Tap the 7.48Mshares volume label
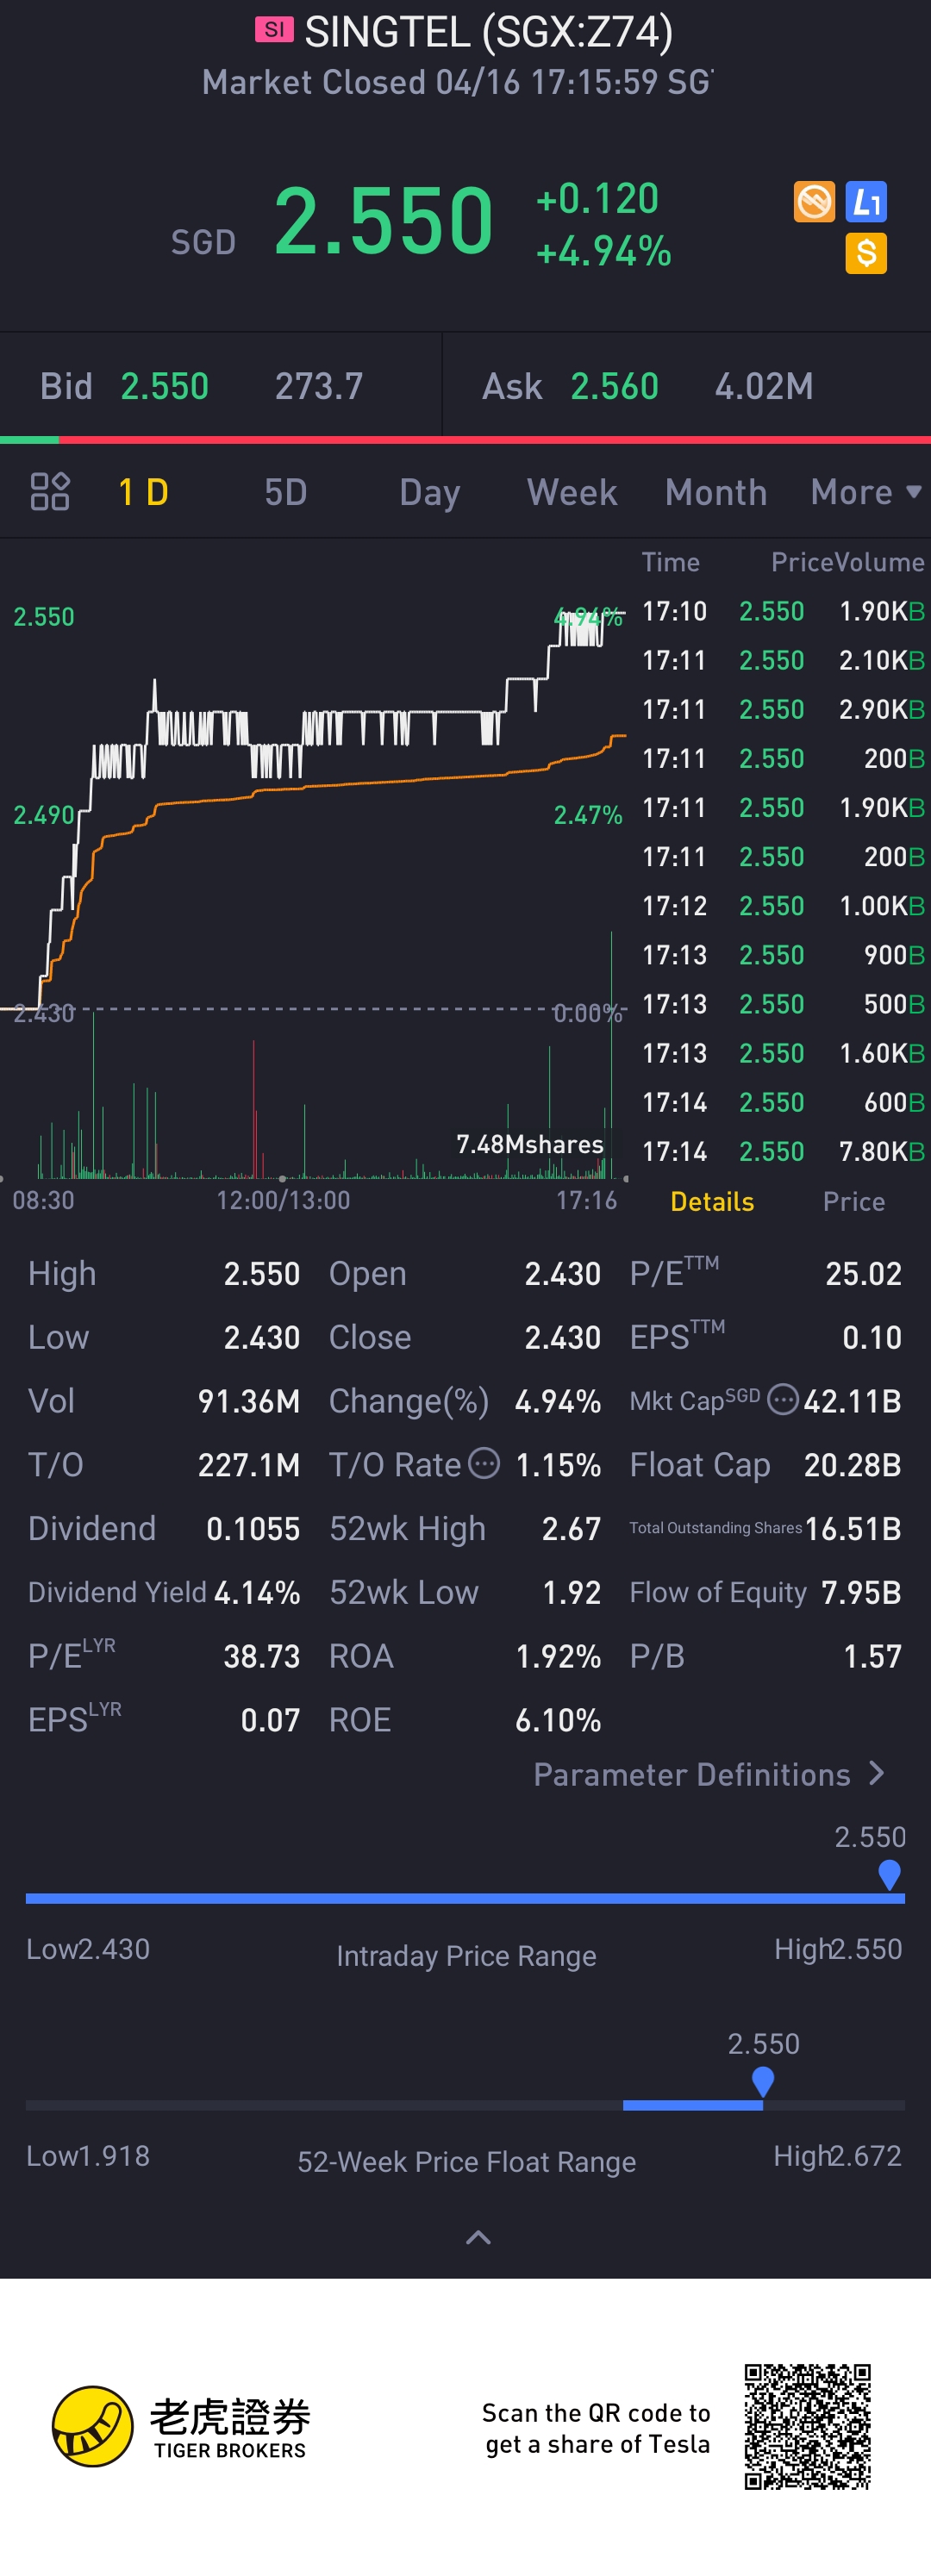Screen dimensions: 931x2576 [530, 1144]
